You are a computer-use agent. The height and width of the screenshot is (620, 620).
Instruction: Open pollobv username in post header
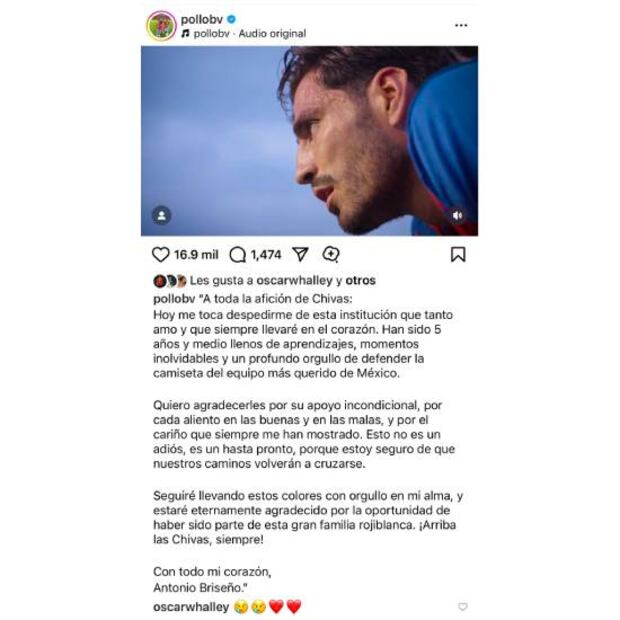pos(202,19)
